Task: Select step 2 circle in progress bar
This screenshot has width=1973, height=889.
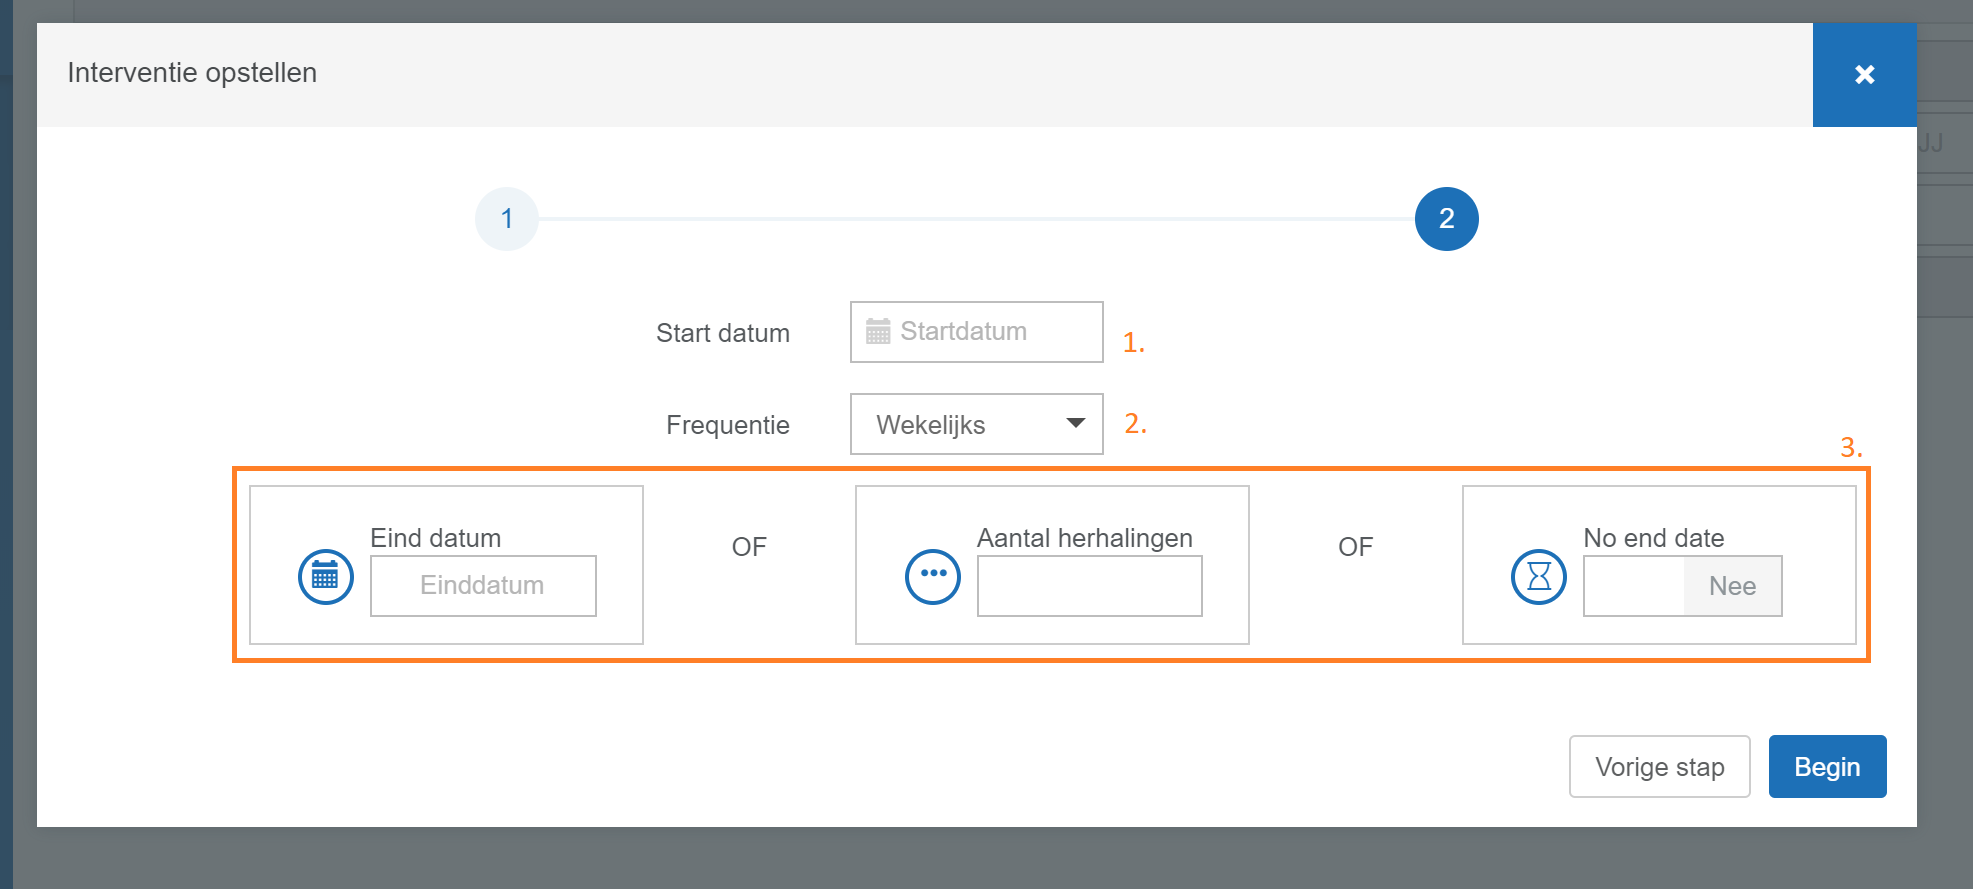Action: click(x=1447, y=219)
